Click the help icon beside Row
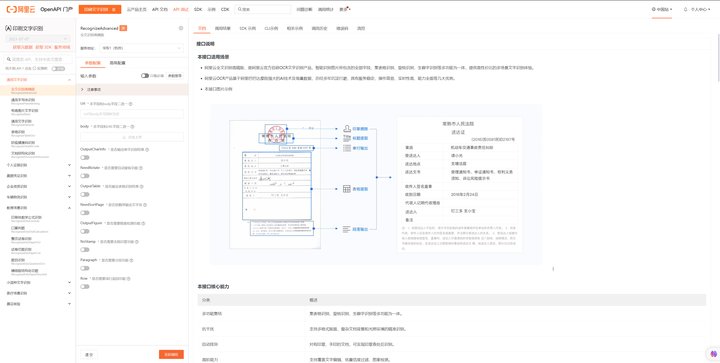Viewport: 720px width, 363px height. click(x=130, y=279)
